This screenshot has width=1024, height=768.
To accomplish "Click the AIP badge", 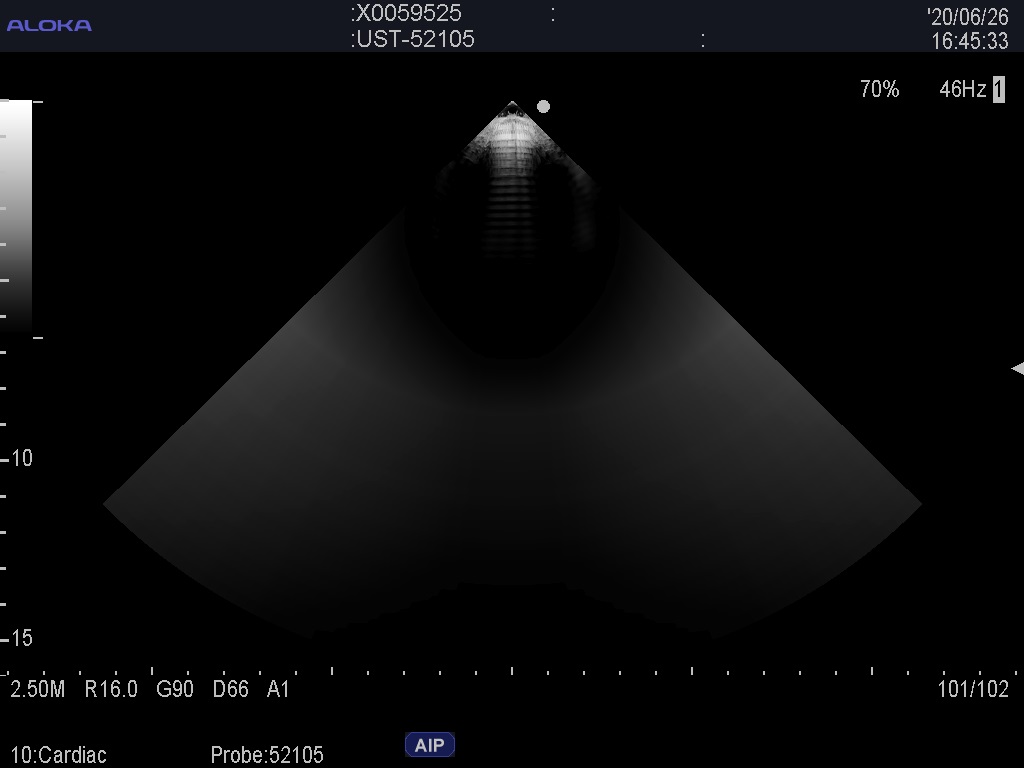I will 429,745.
